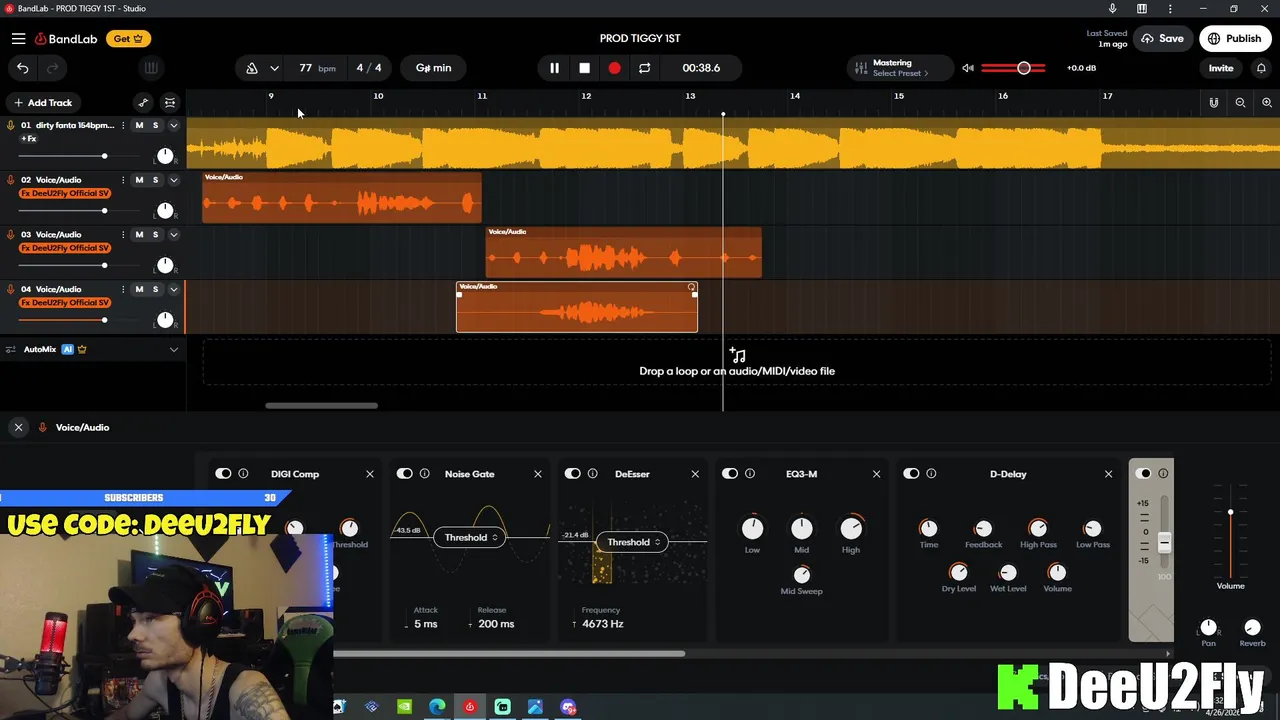1280x720 pixels.
Task: Open the G# min key selector
Action: coord(433,68)
